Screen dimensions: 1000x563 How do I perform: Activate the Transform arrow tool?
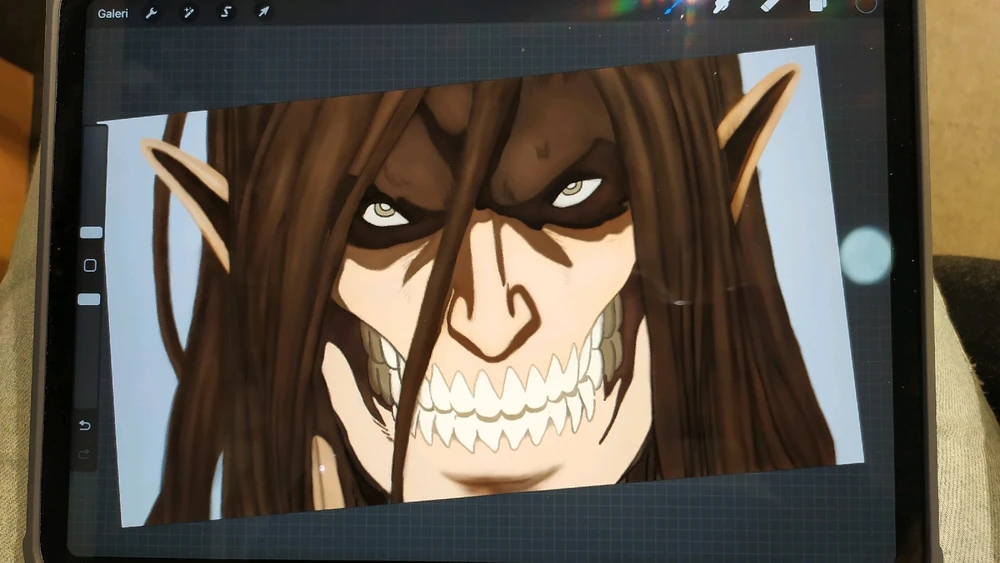point(263,11)
